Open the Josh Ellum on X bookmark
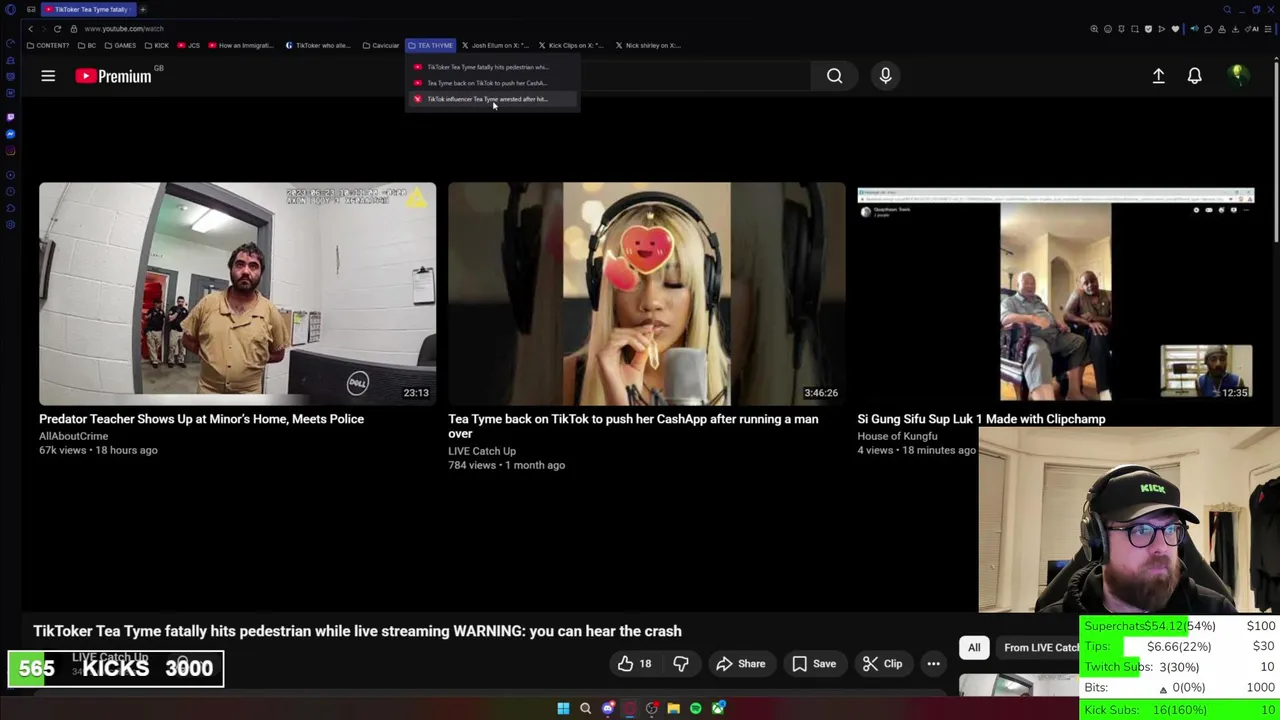The height and width of the screenshot is (720, 1280). [x=495, y=45]
